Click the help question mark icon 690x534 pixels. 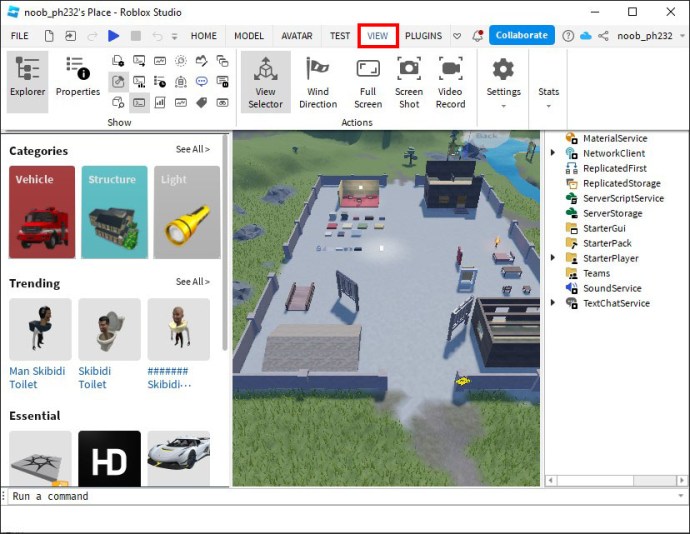(x=566, y=36)
